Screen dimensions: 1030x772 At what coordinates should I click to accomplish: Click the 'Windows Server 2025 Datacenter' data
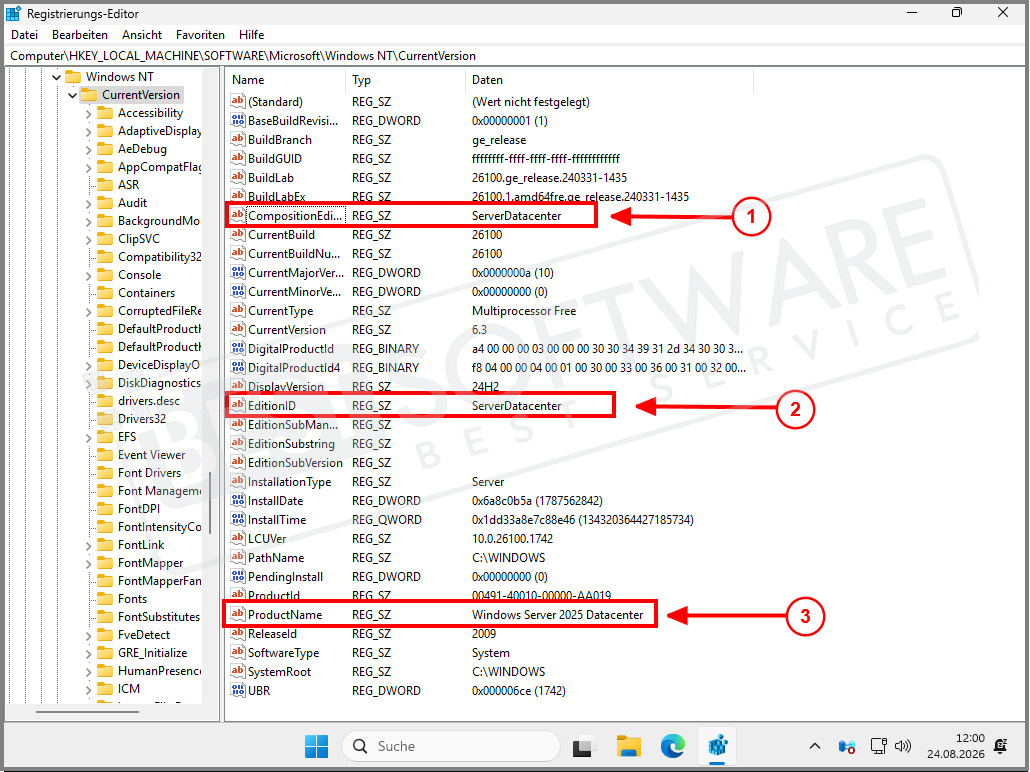click(x=558, y=615)
